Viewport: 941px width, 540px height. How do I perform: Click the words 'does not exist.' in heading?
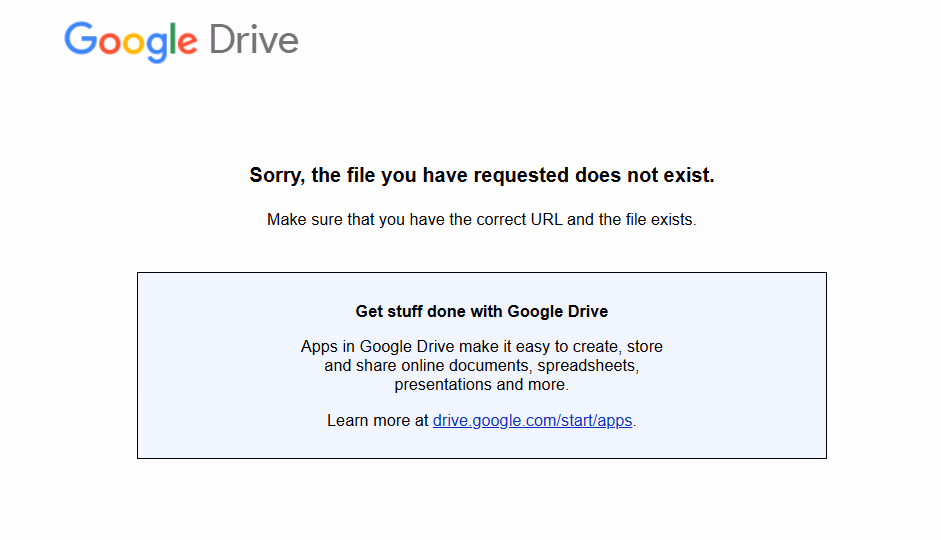point(645,175)
